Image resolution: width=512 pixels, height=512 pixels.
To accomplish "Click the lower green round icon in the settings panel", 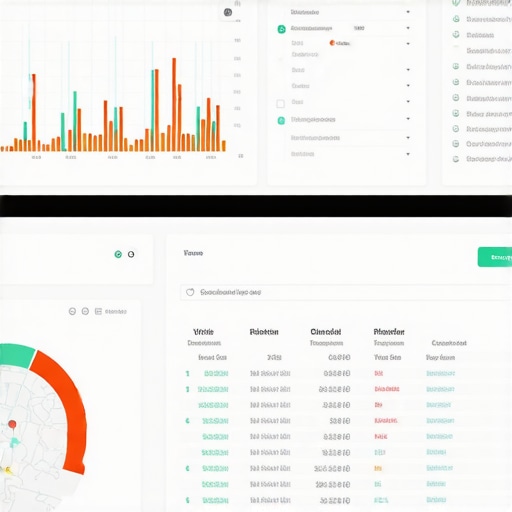I will [x=281, y=120].
